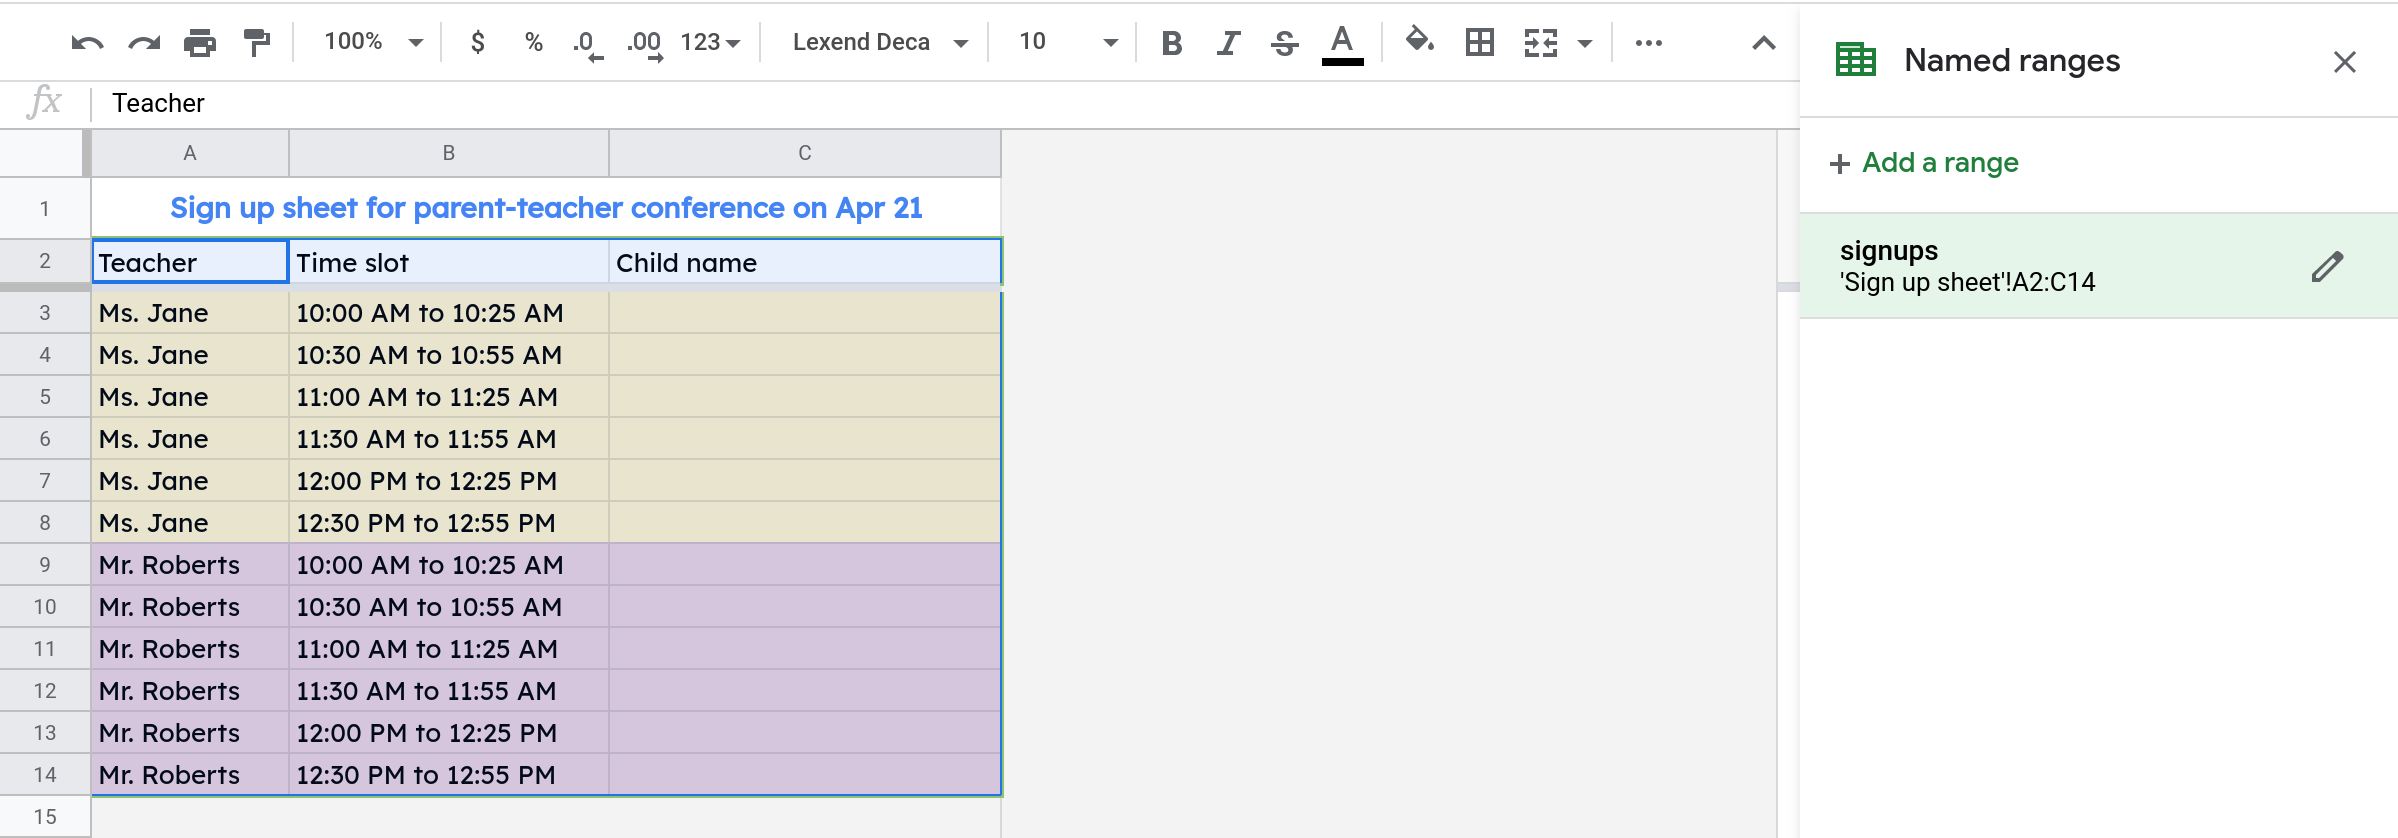The width and height of the screenshot is (2398, 838).
Task: Open the 100% zoom dropdown
Action: point(373,42)
